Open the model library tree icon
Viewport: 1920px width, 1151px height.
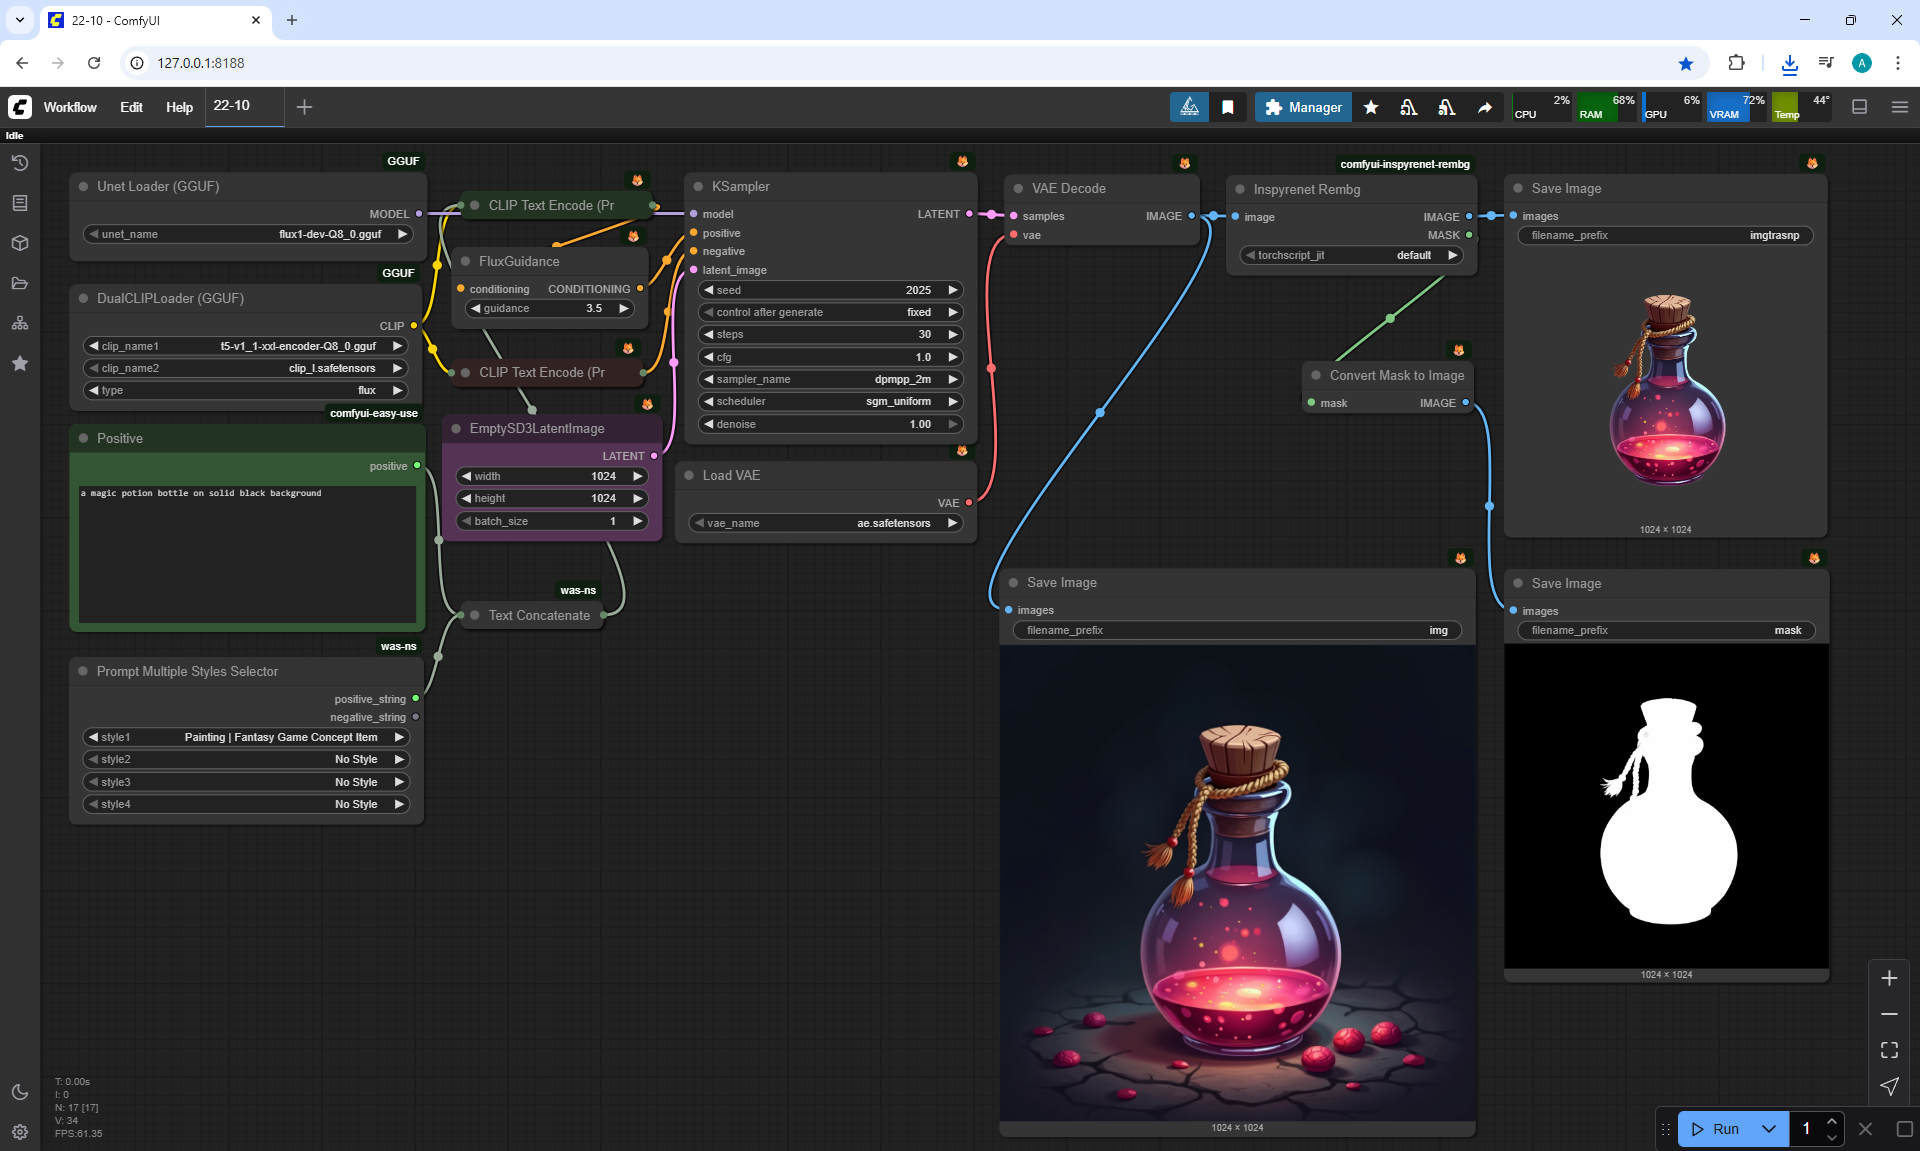coord(19,323)
